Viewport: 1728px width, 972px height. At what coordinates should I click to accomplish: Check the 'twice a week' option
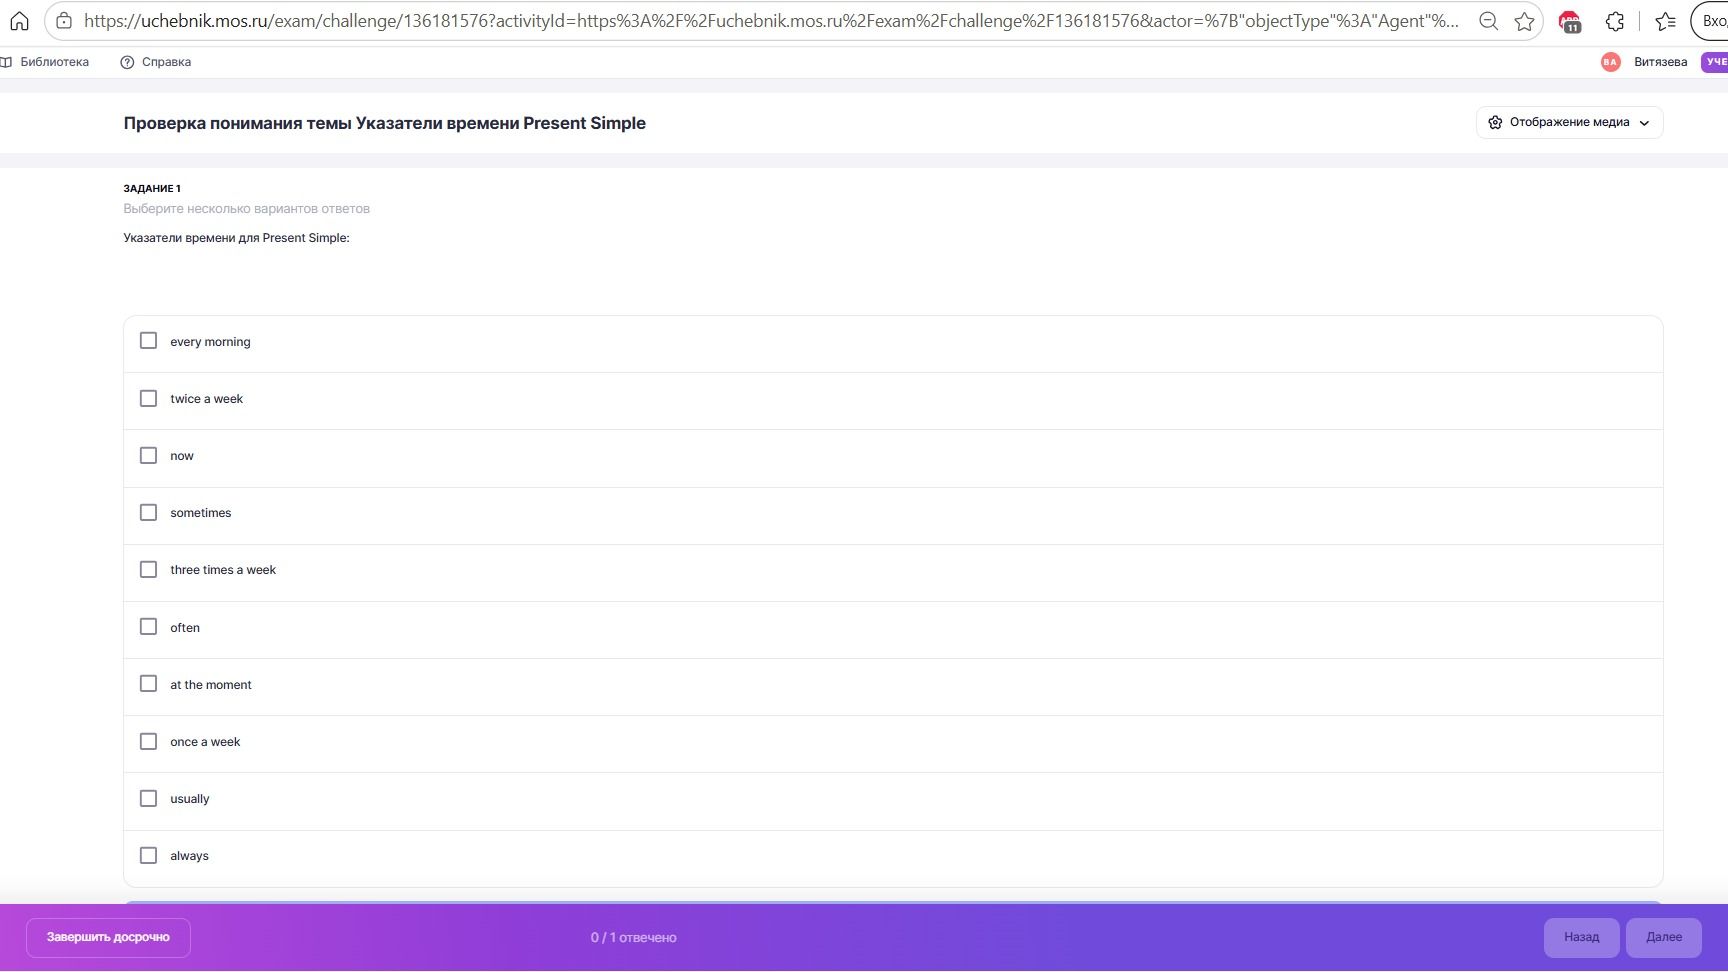coord(148,398)
